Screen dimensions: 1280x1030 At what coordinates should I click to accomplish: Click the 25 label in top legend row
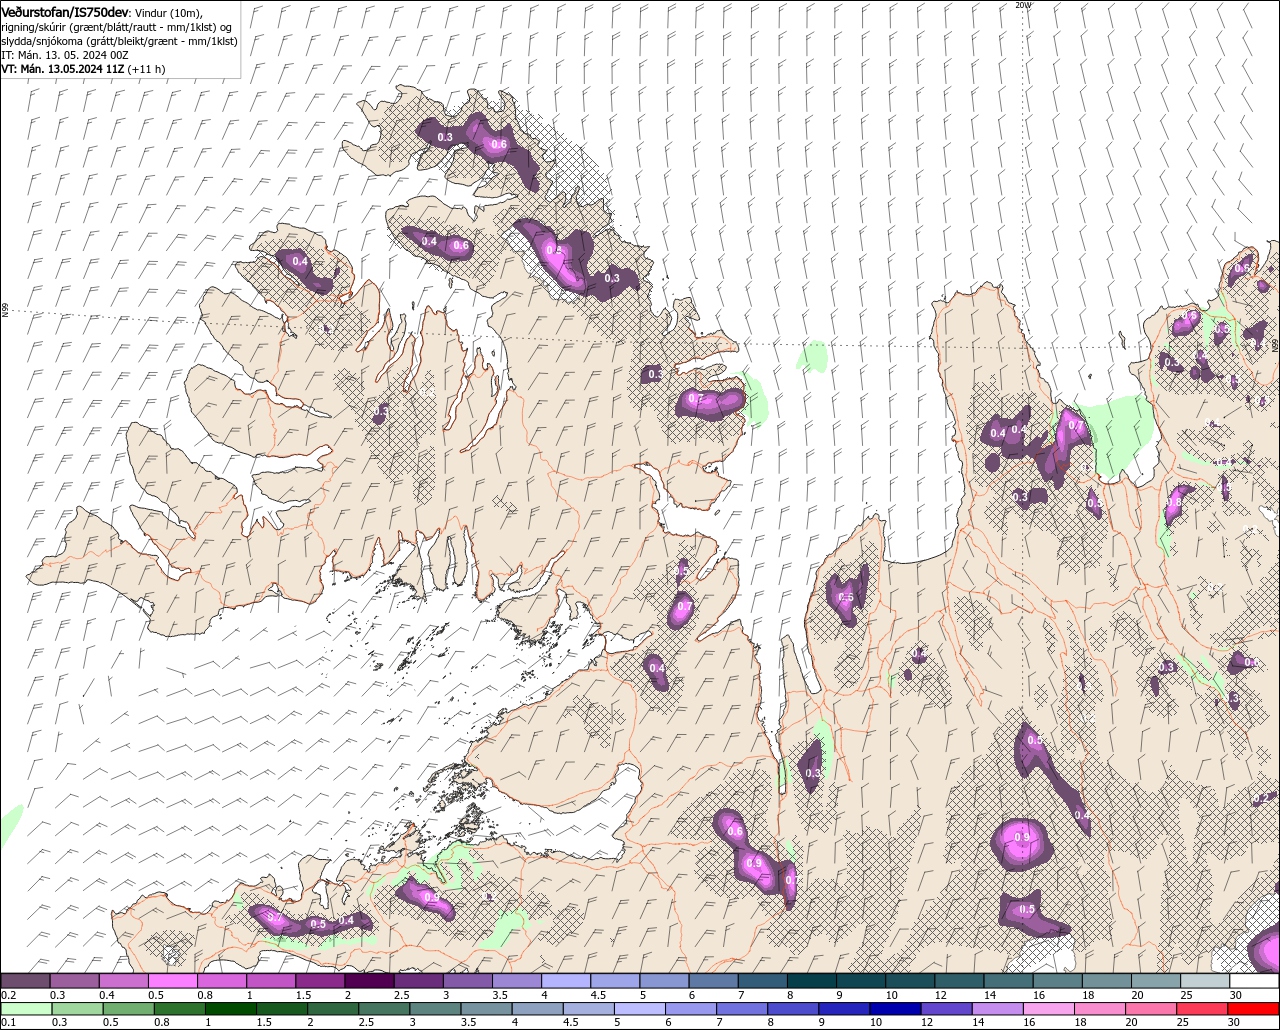click(x=1186, y=995)
